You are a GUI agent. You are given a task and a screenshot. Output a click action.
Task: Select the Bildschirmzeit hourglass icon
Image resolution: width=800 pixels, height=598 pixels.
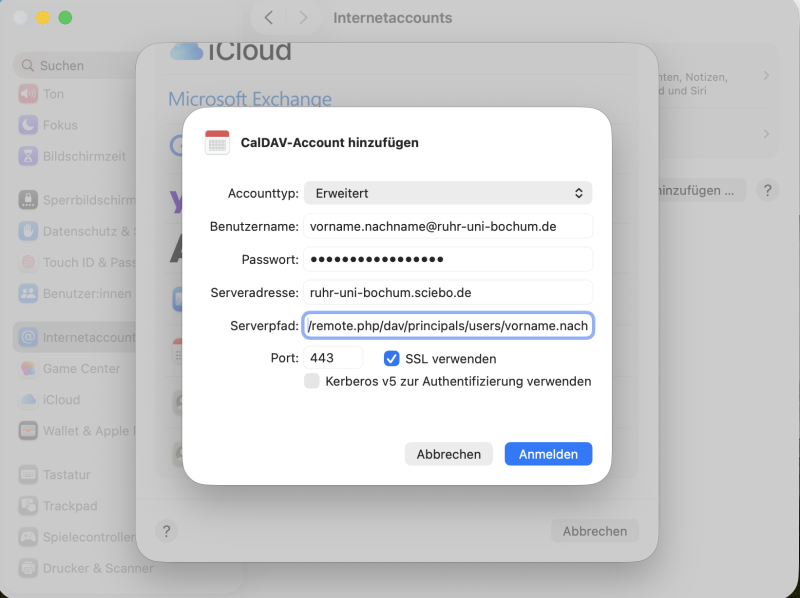[x=28, y=156]
